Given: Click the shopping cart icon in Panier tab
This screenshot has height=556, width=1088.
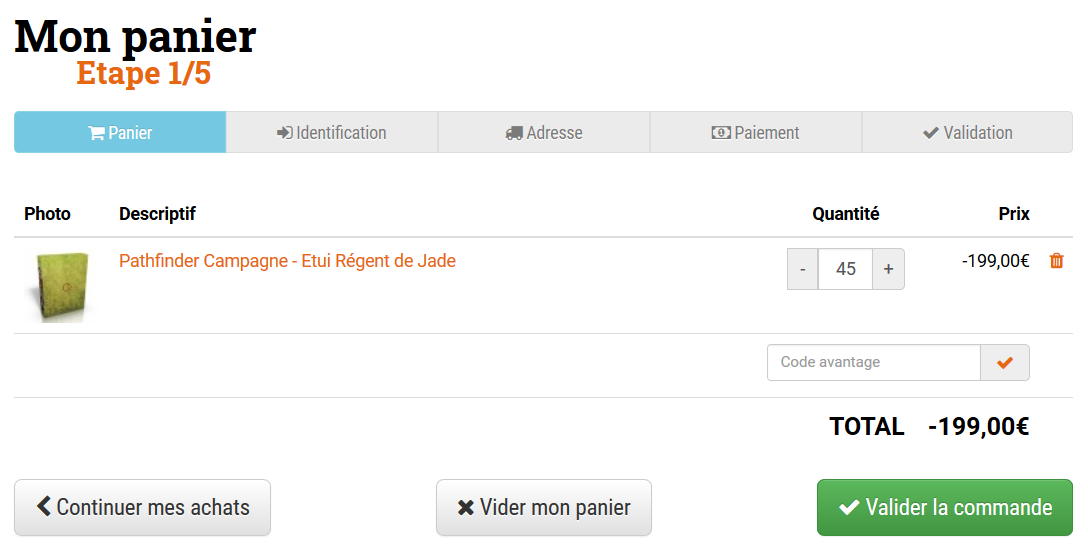Looking at the screenshot, I should tap(97, 133).
